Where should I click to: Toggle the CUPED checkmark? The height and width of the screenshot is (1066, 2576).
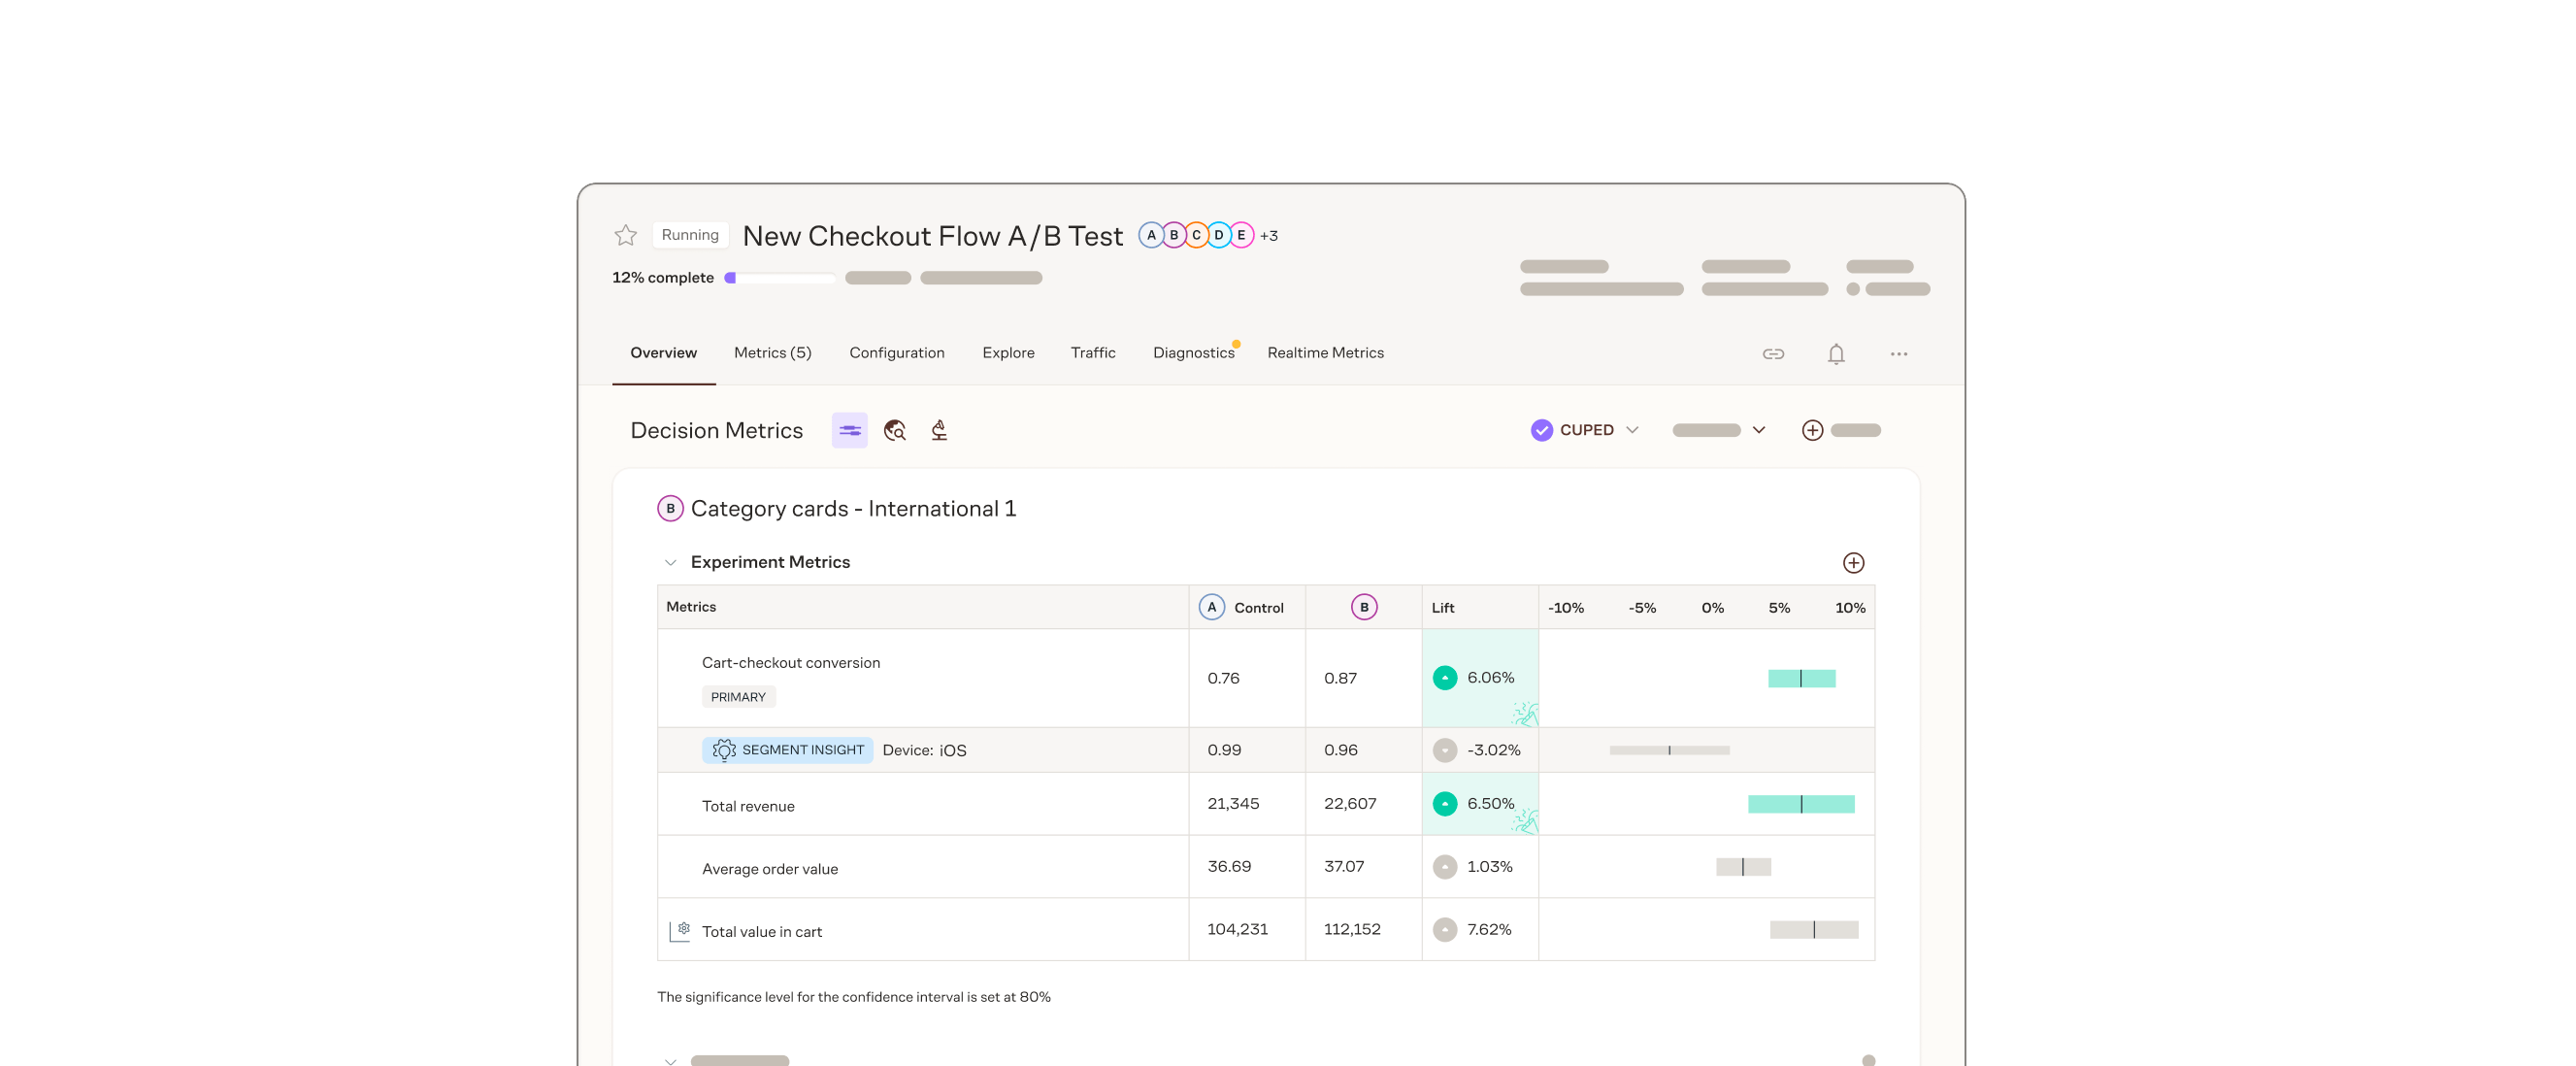(x=1541, y=430)
